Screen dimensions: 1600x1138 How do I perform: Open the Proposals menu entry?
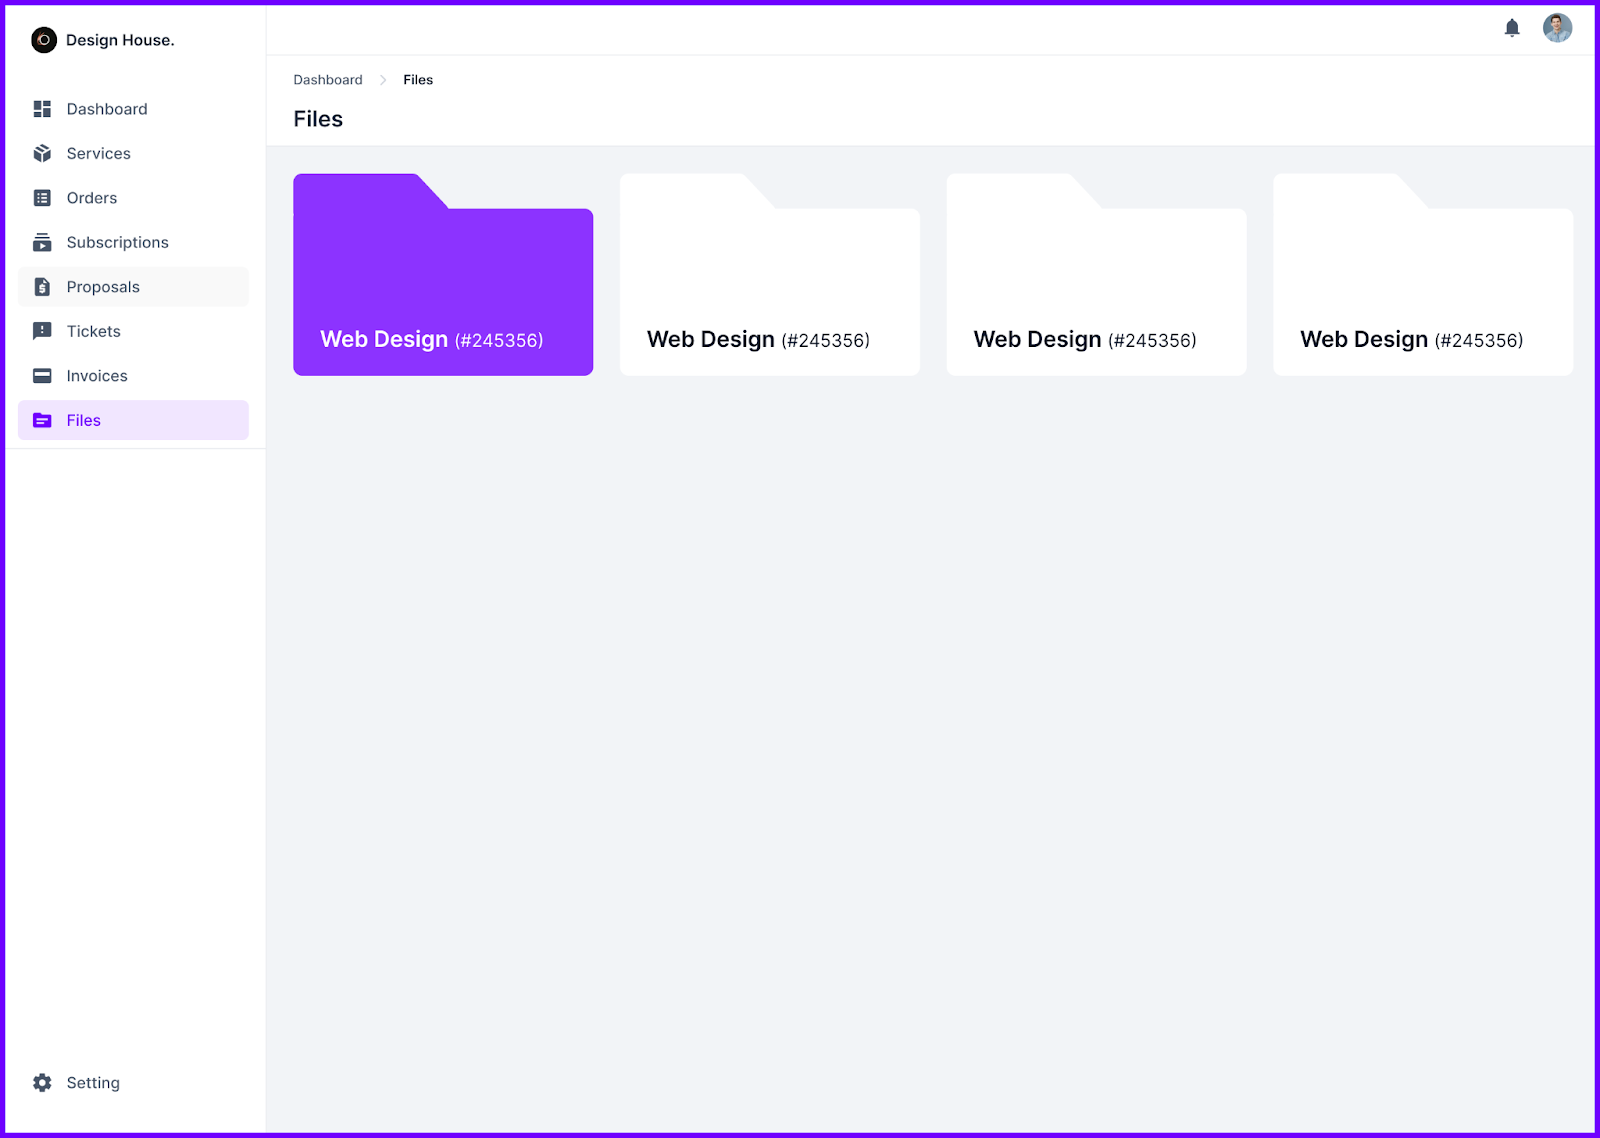(x=103, y=286)
